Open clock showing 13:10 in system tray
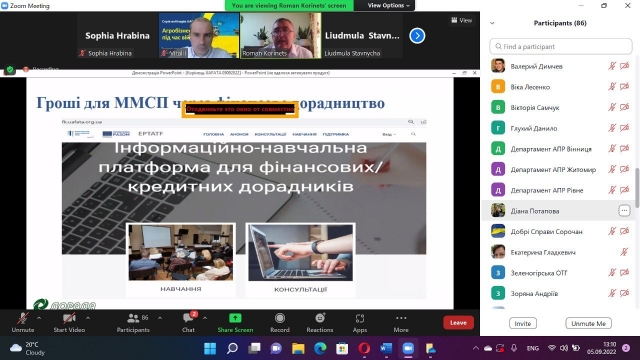The width and height of the screenshot is (640, 360). click(x=601, y=348)
